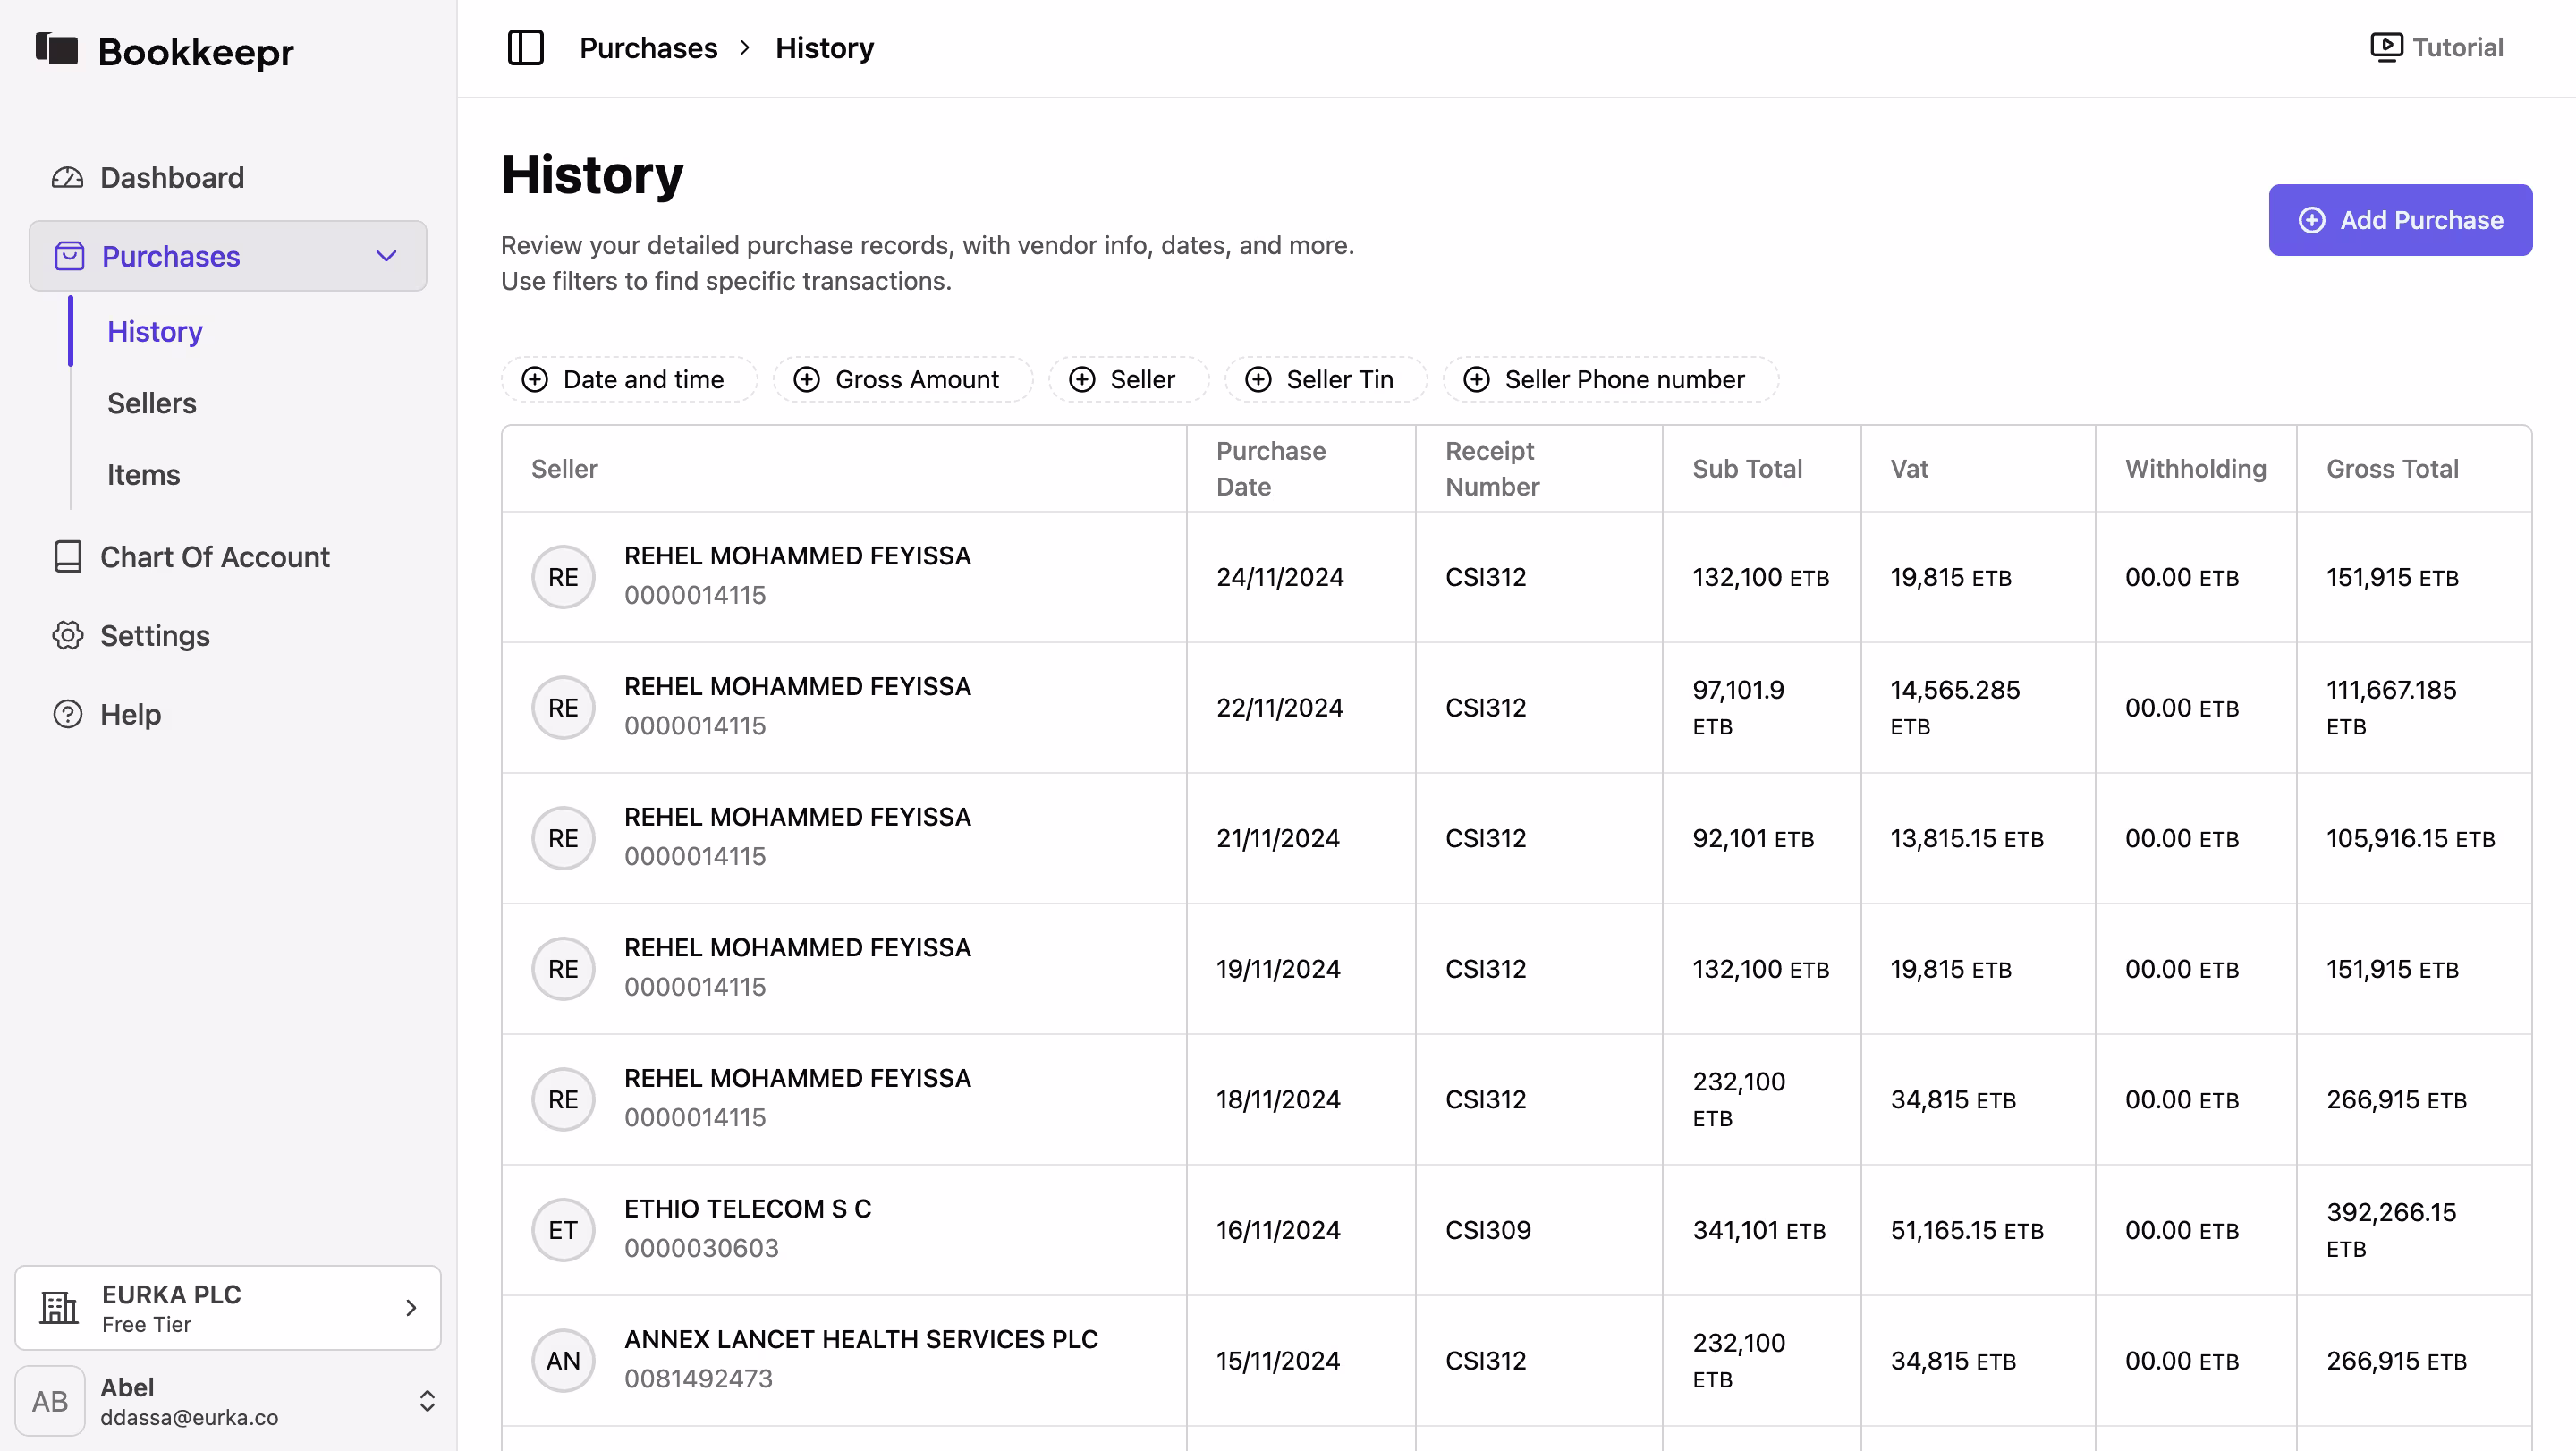Expand the EURKA PLC company switcher
The width and height of the screenshot is (2576, 1451).
(411, 1308)
